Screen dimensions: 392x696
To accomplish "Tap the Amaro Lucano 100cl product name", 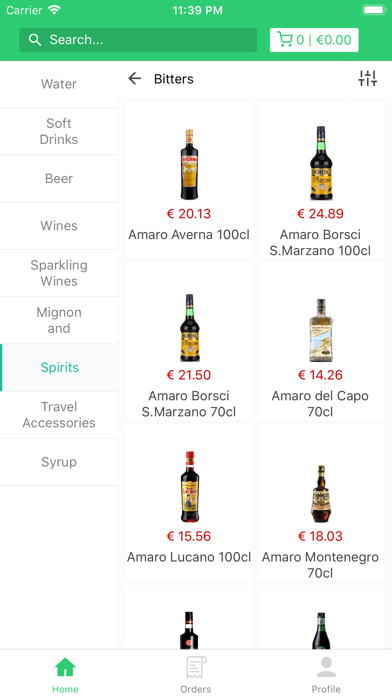I will click(189, 557).
